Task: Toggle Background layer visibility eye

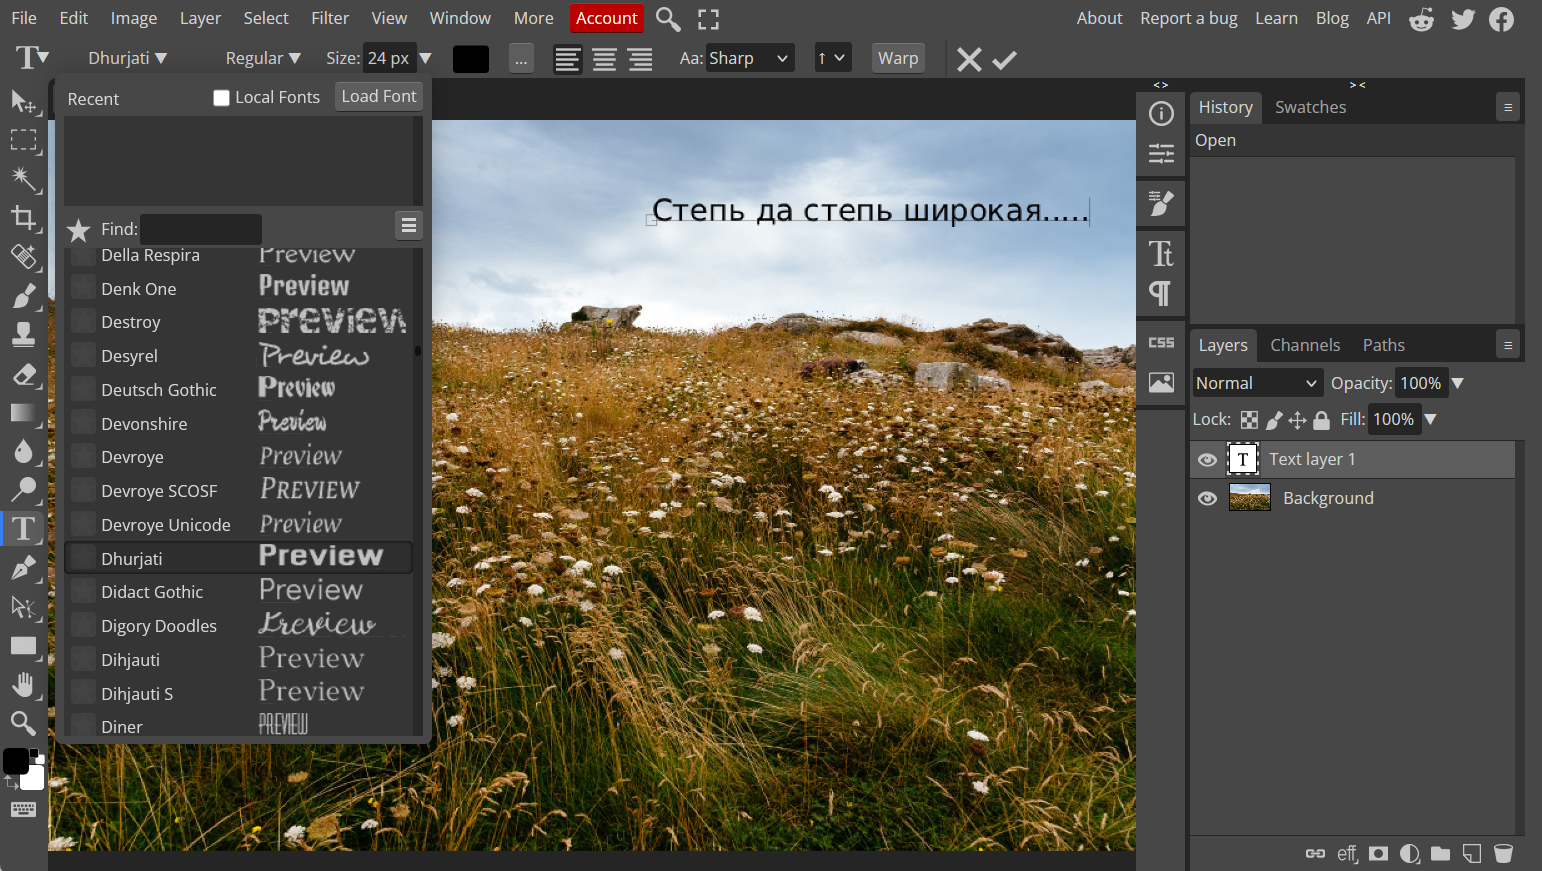Action: click(1207, 498)
